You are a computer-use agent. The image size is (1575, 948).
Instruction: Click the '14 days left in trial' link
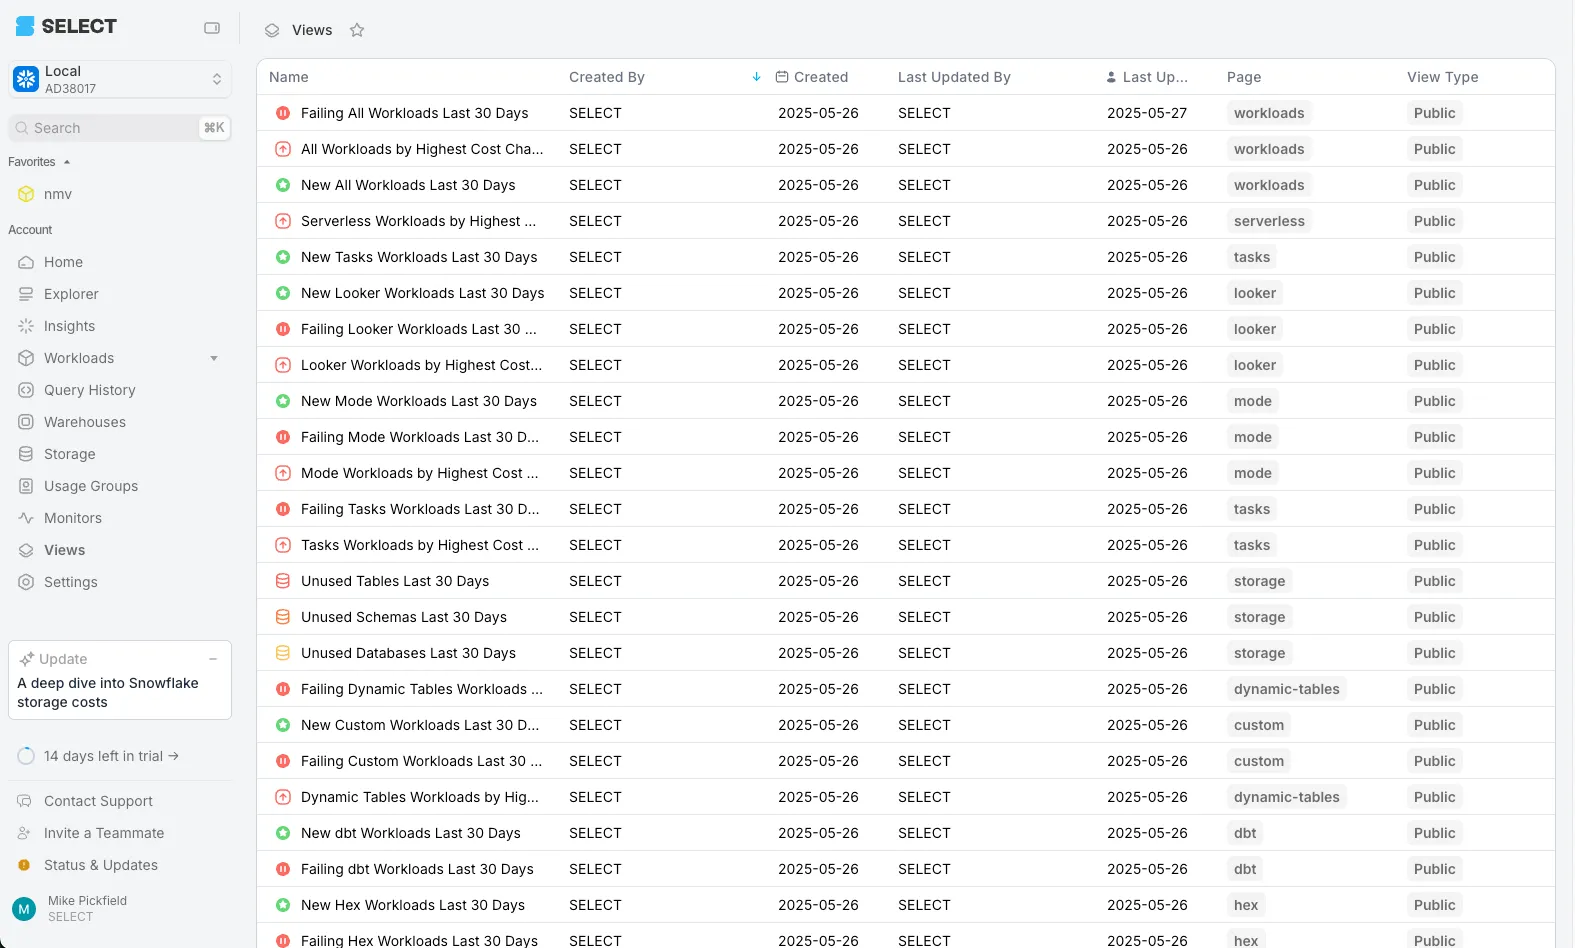111,756
